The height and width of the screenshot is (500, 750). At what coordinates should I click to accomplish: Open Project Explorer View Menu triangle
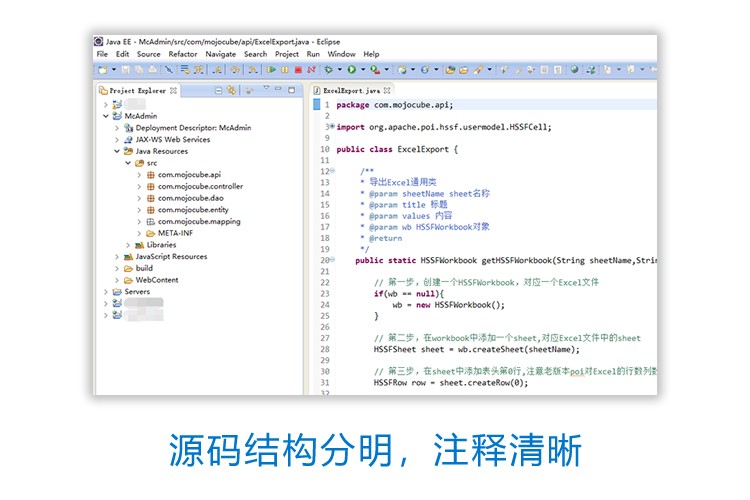pos(266,88)
